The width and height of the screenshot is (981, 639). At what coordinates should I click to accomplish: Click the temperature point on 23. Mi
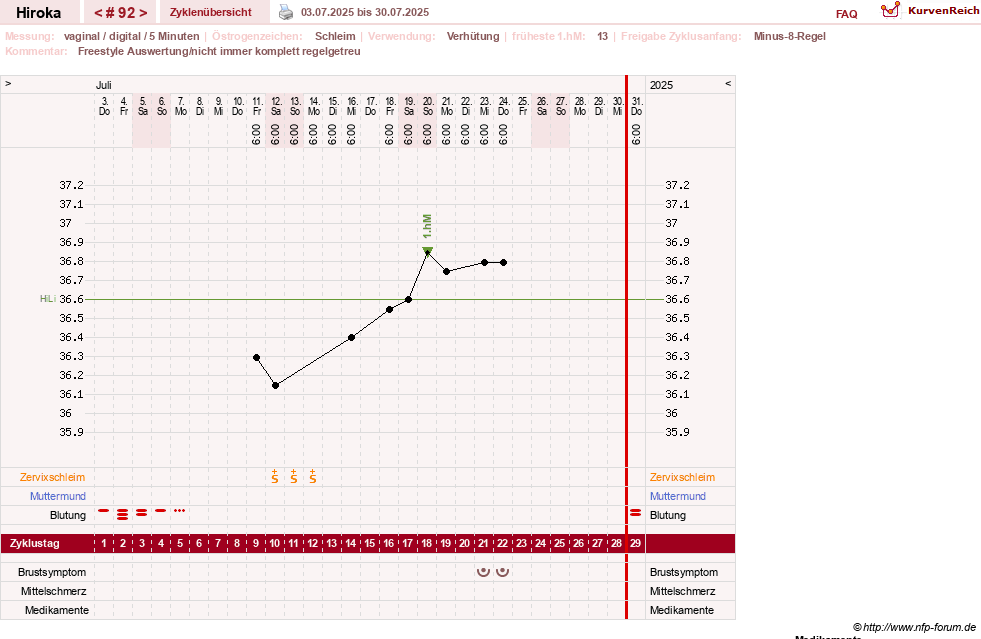484,263
